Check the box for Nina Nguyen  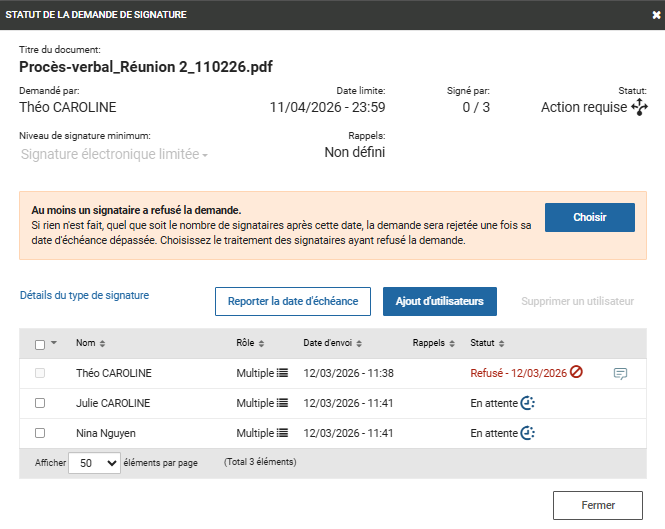pos(40,433)
